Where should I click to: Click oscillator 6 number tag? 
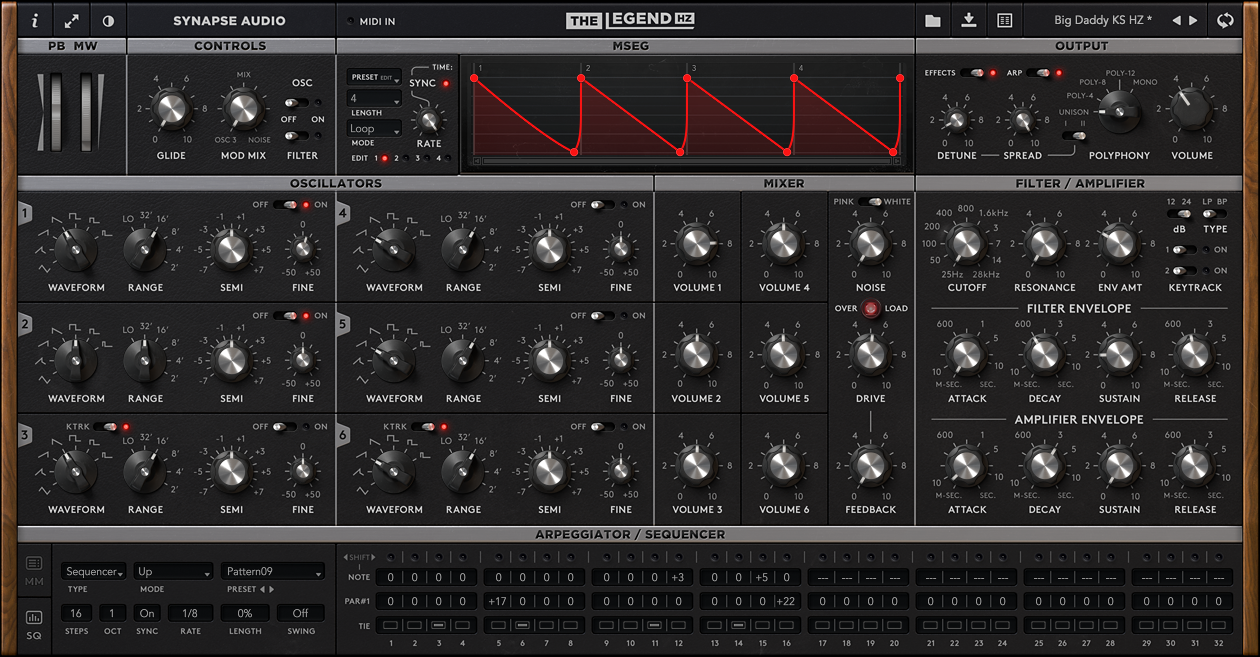tap(343, 436)
